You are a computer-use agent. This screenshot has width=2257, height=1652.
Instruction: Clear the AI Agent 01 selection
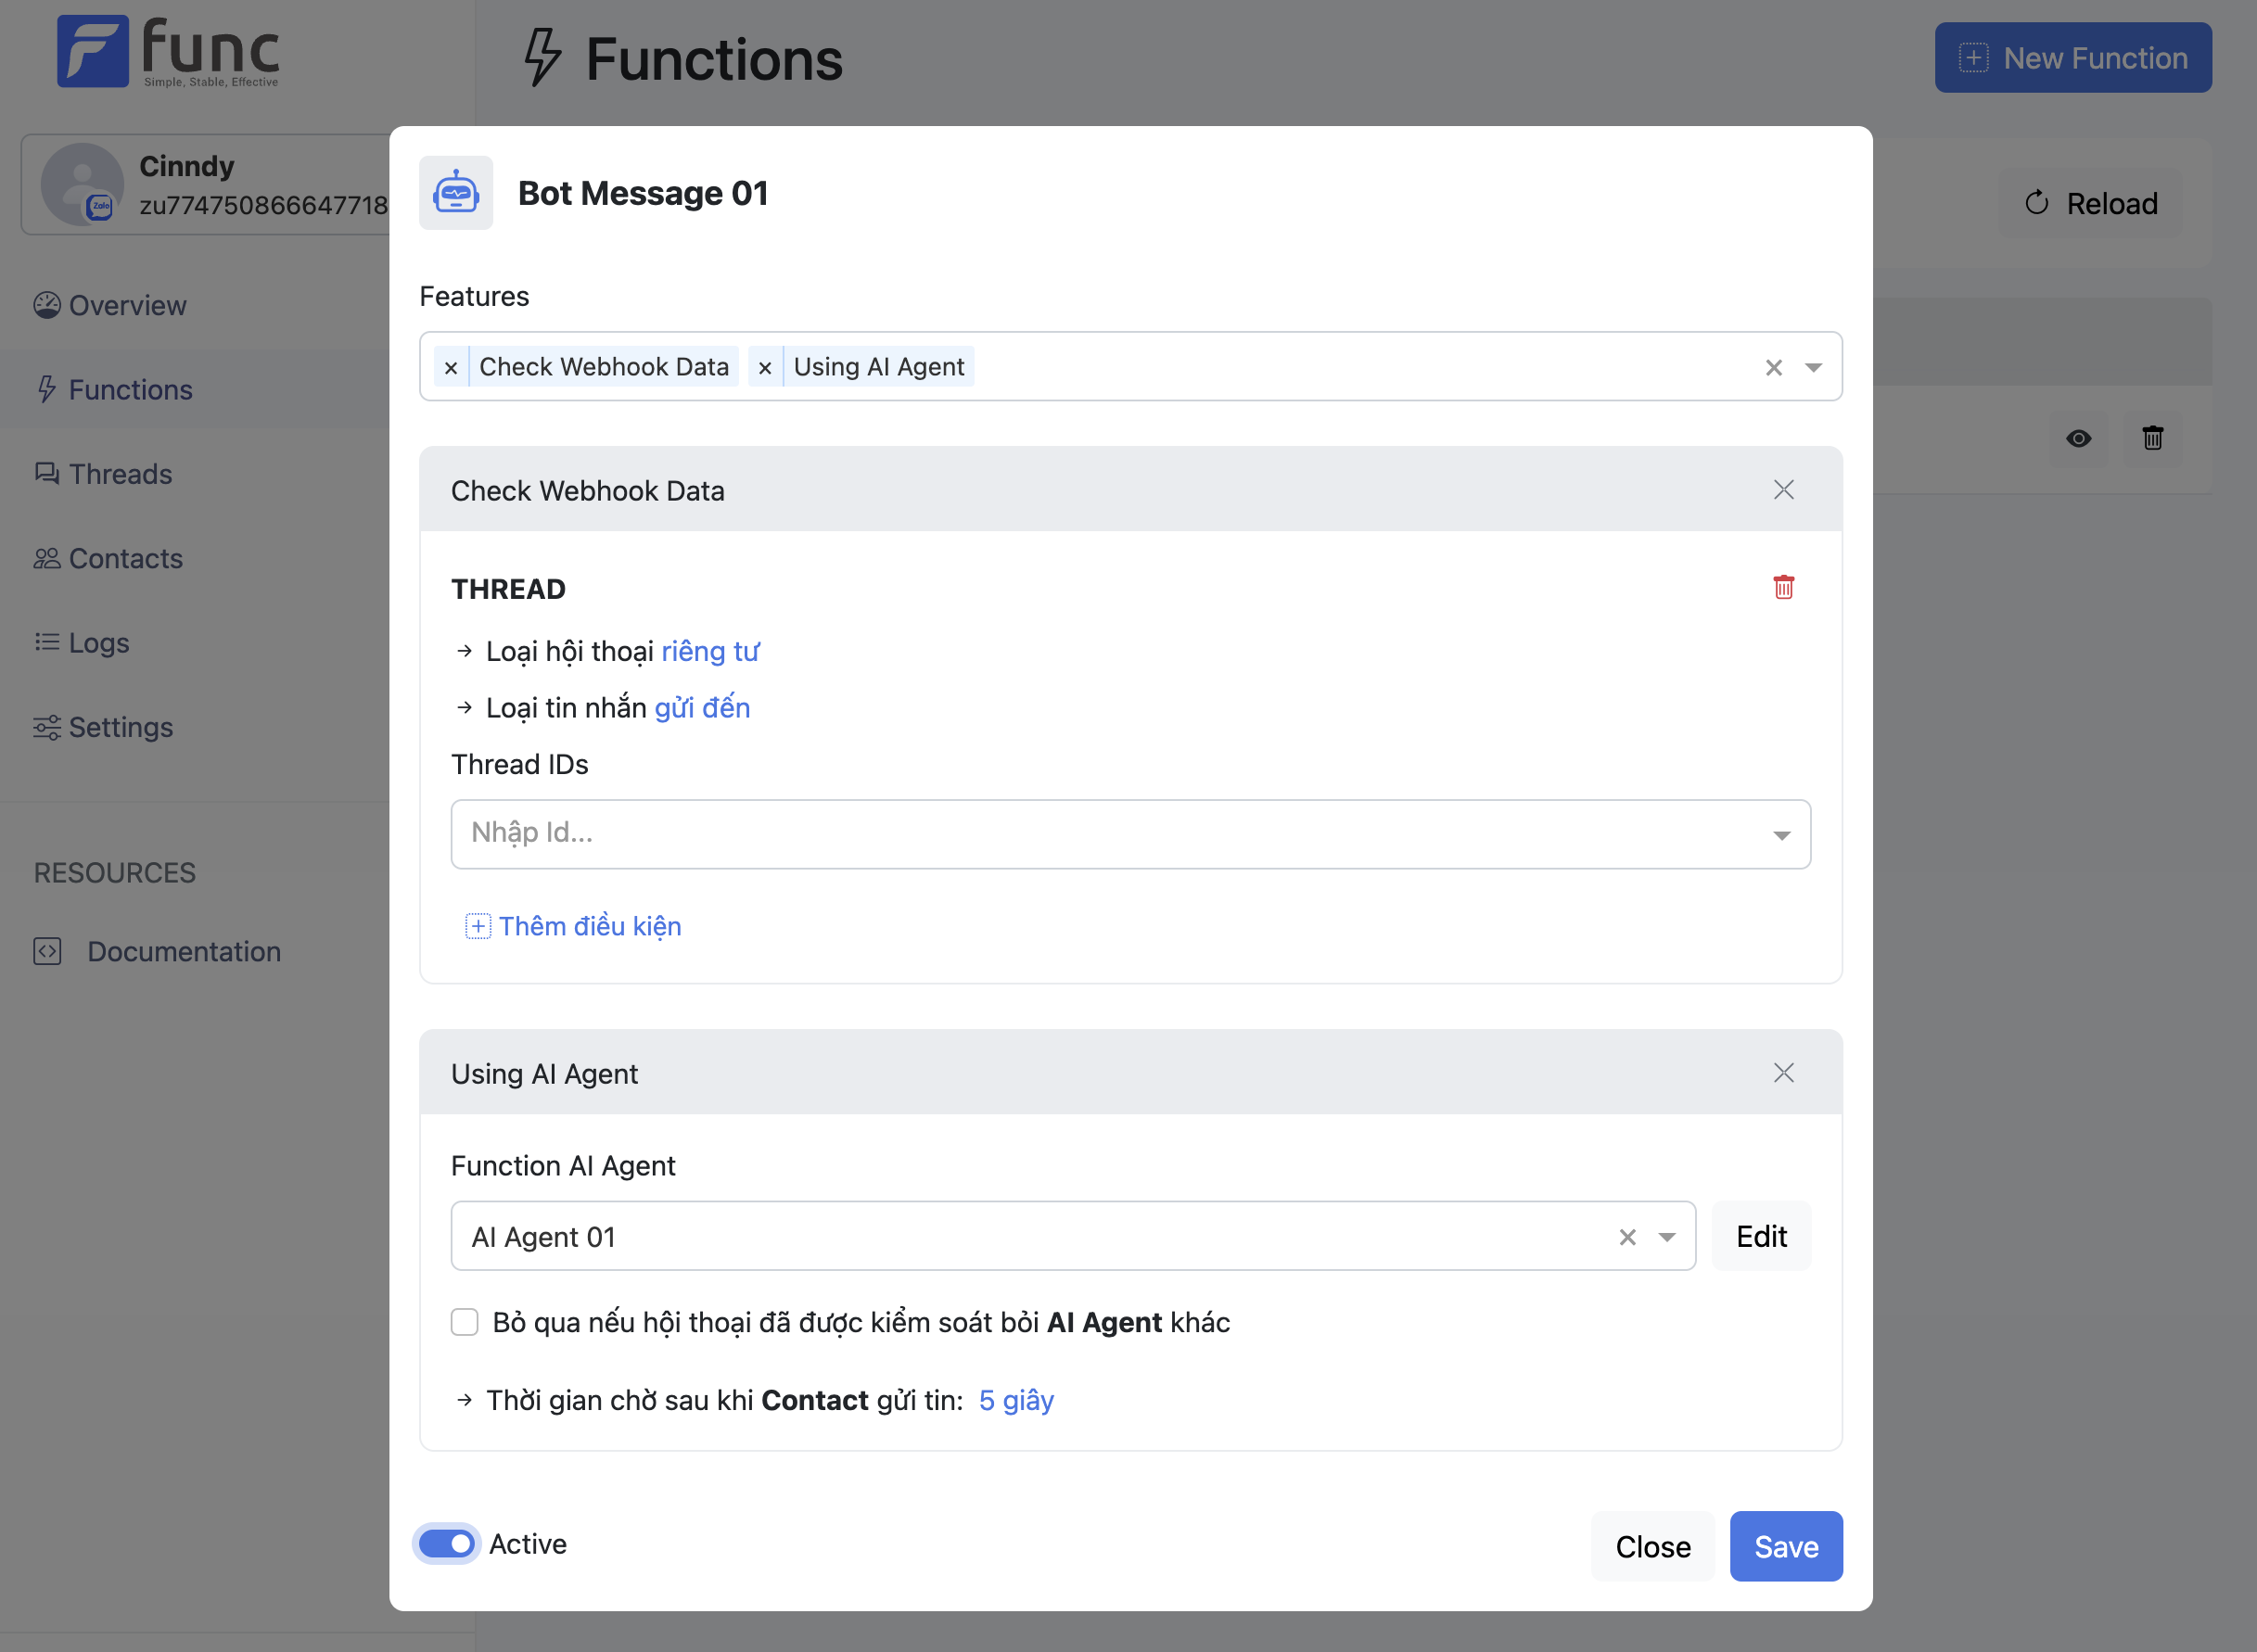1627,1237
